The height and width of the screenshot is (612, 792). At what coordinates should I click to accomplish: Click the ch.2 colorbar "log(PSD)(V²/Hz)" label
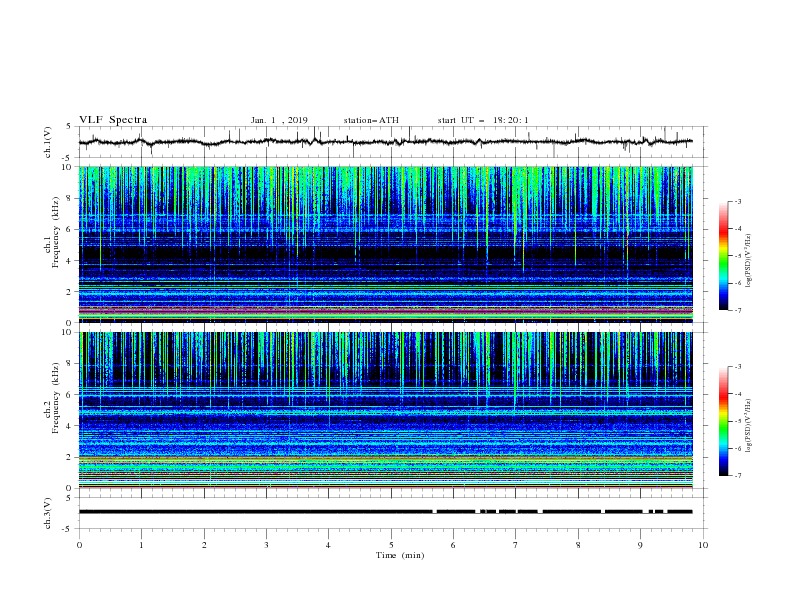749,426
